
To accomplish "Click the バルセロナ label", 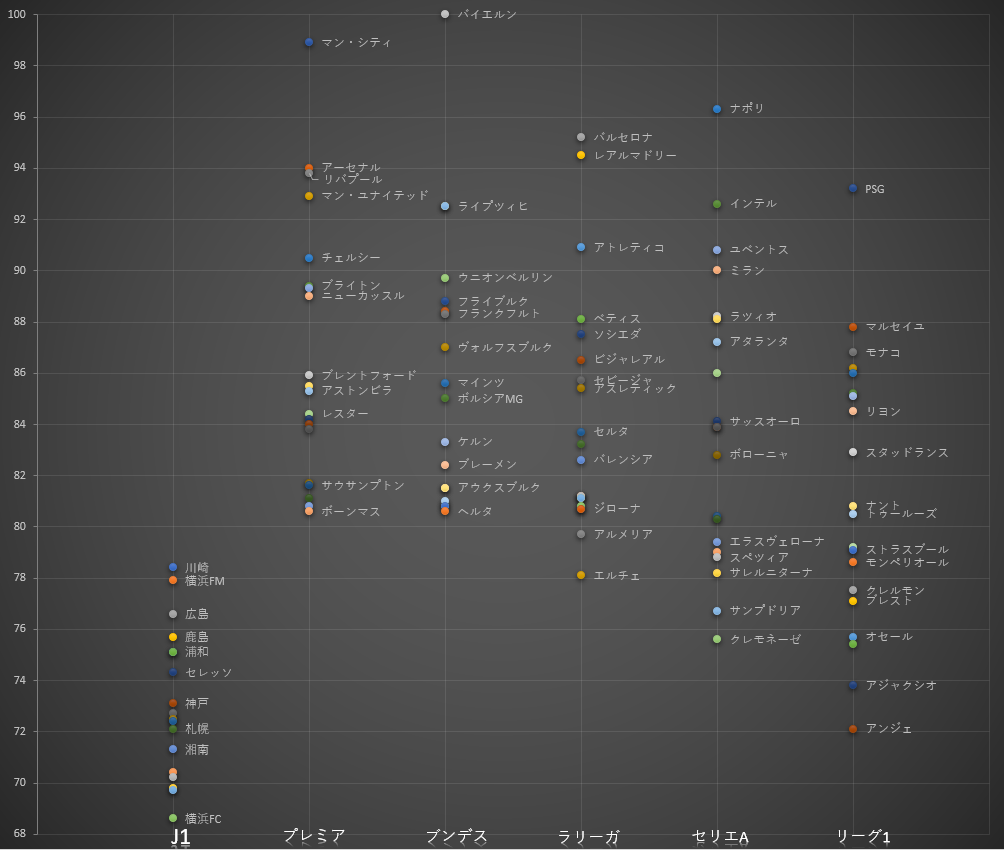I will (x=623, y=137).
